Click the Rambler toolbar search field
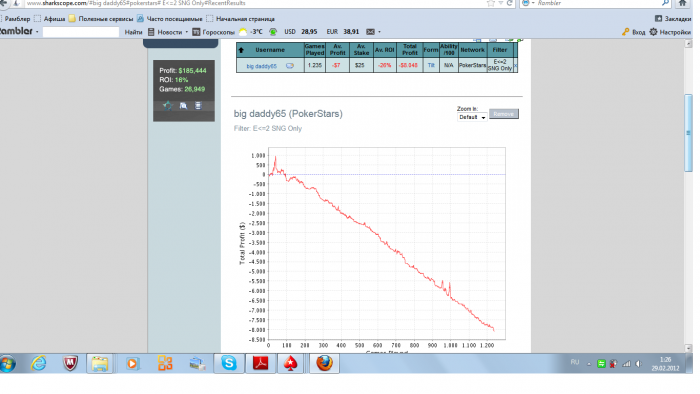 (x=81, y=32)
